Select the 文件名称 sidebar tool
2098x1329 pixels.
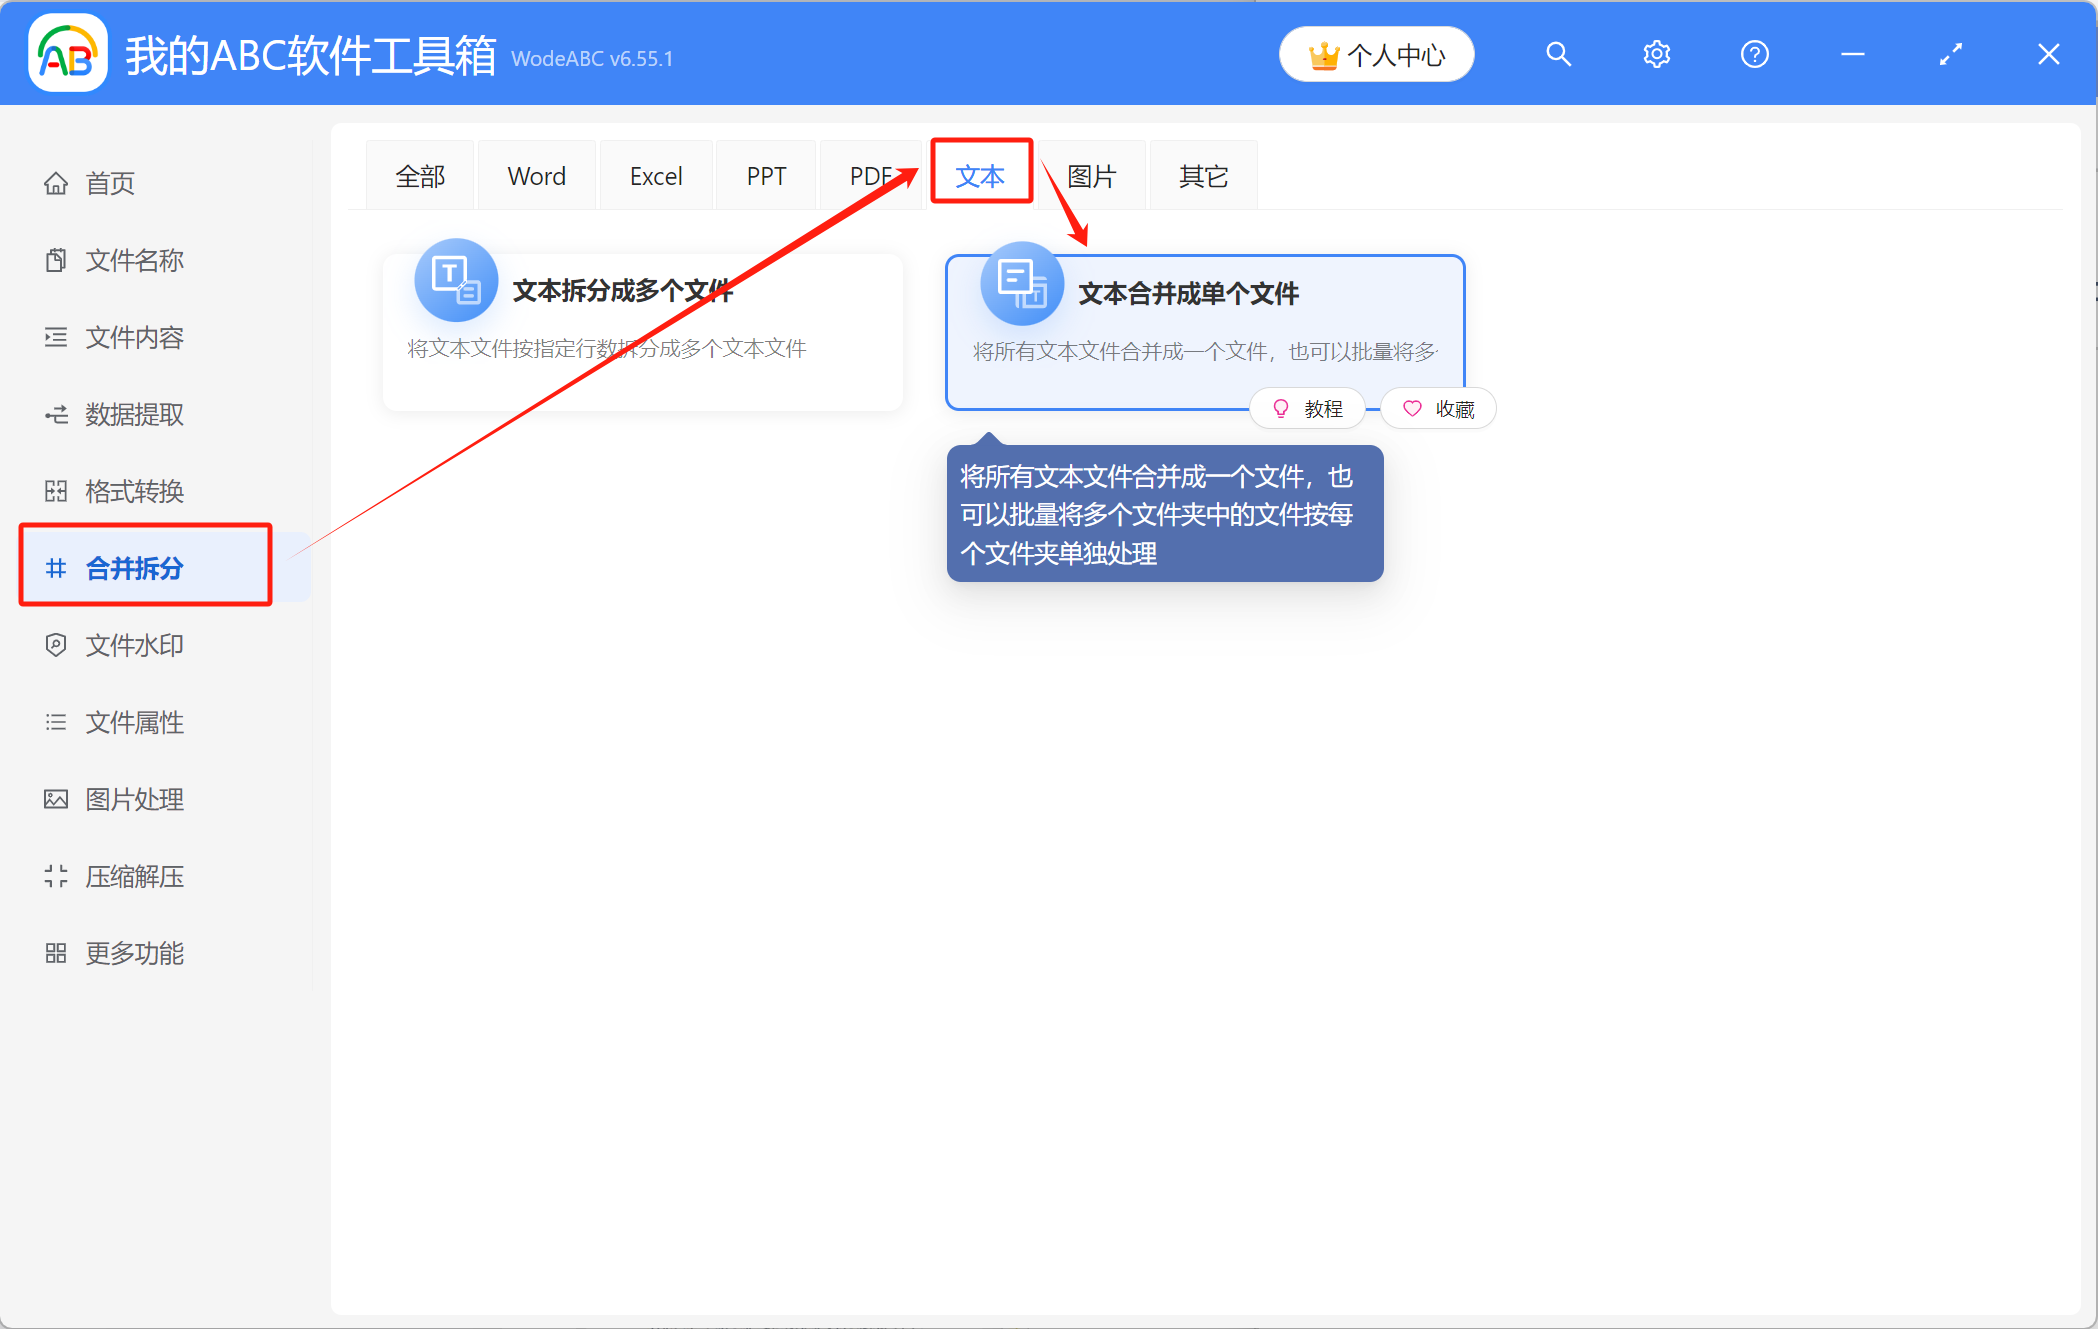click(134, 259)
